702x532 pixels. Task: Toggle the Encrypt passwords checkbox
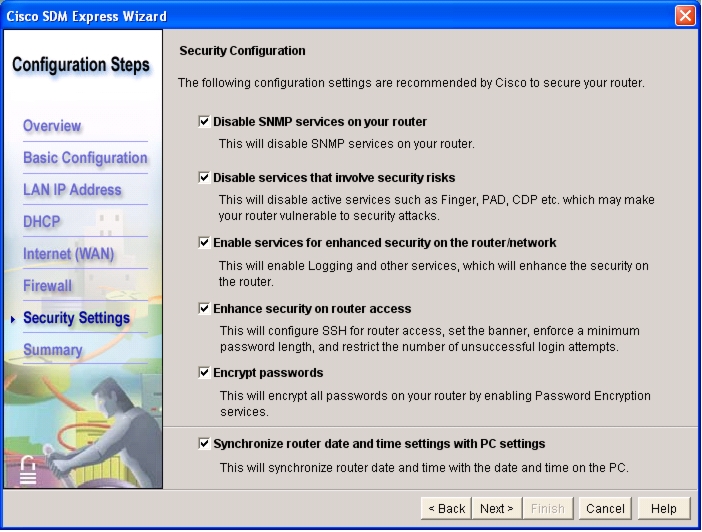(204, 373)
